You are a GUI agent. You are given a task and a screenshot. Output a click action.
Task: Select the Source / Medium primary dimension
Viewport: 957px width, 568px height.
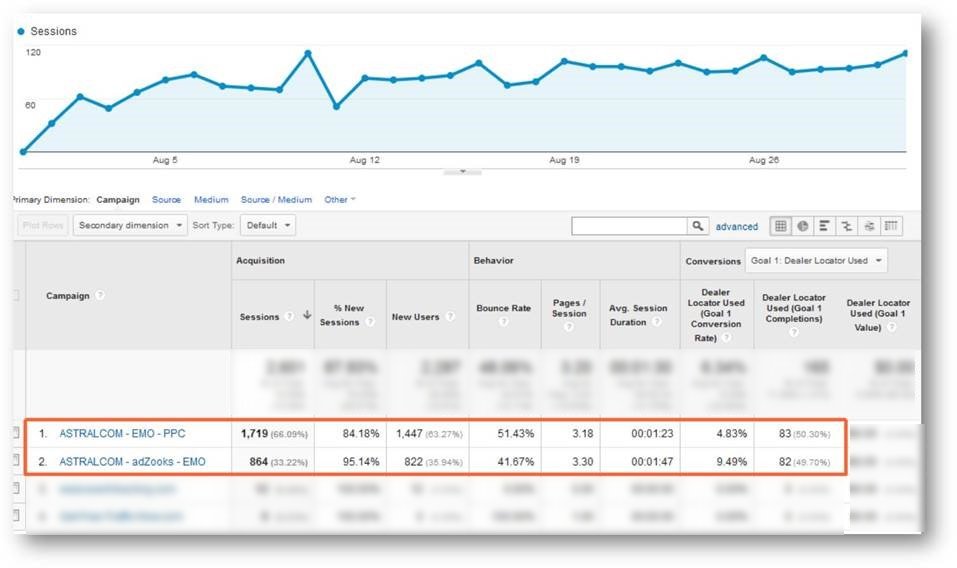point(276,200)
